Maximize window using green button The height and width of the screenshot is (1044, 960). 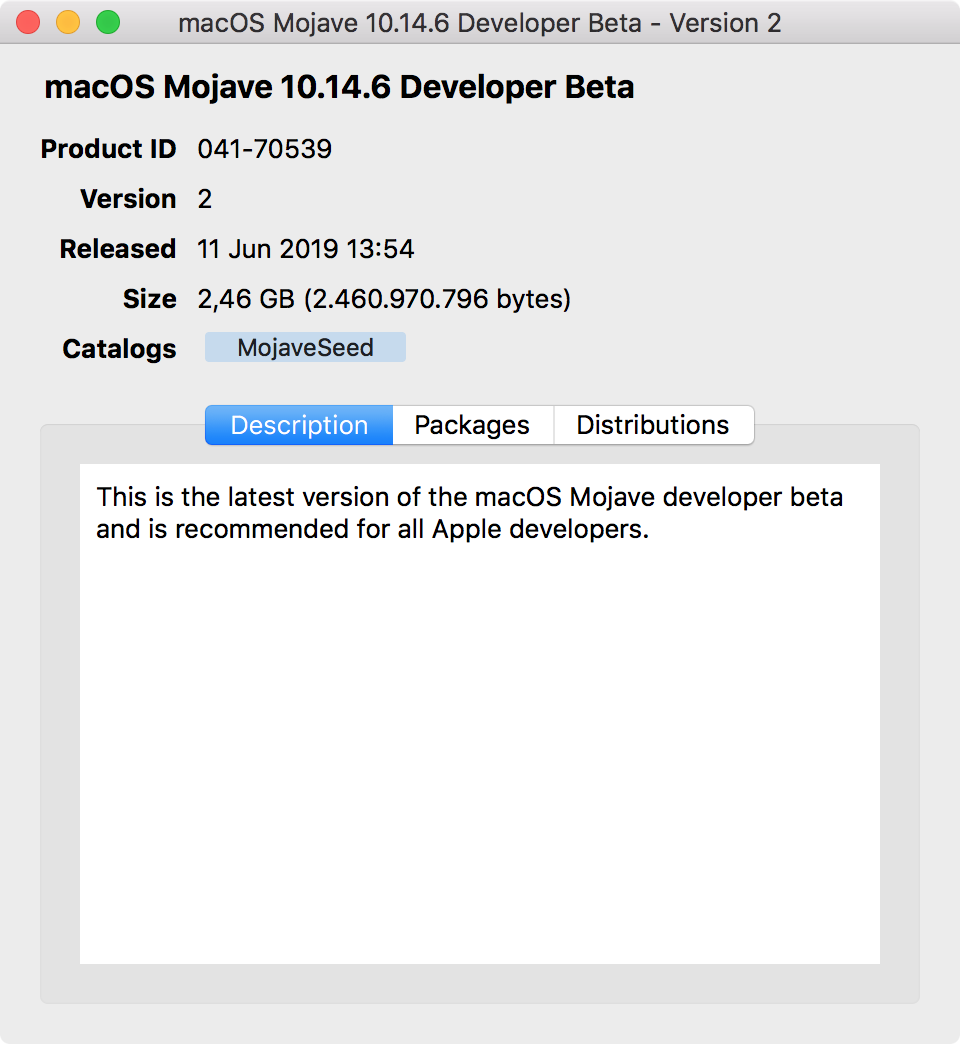point(108,22)
